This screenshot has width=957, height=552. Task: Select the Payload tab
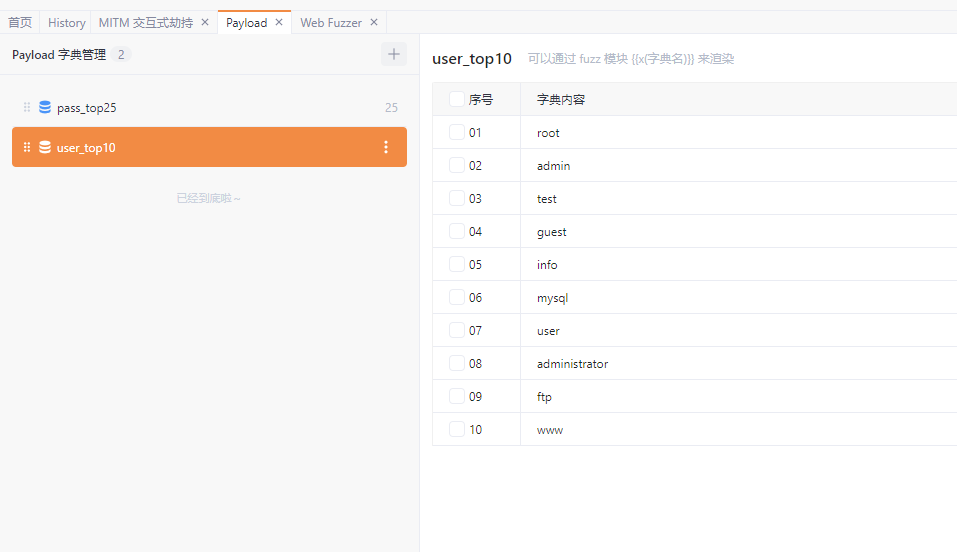pos(247,23)
